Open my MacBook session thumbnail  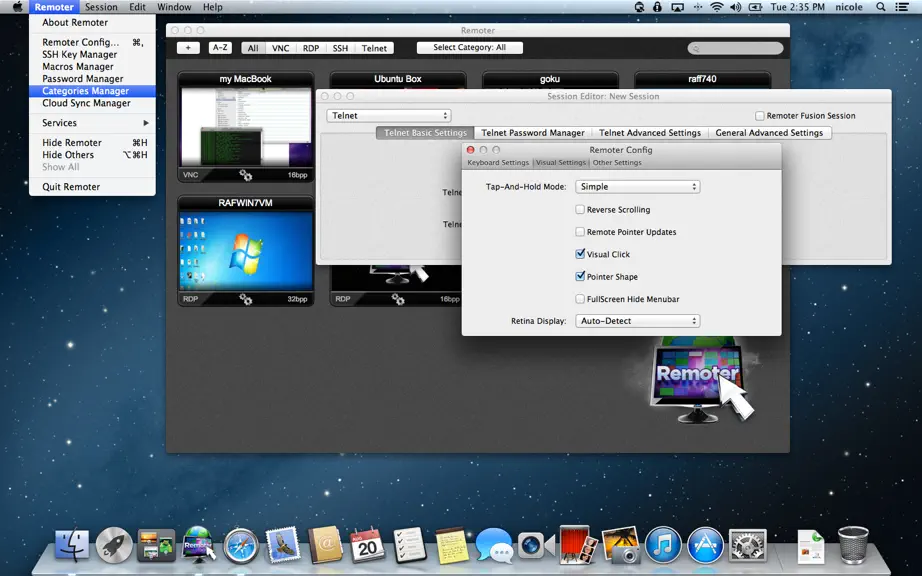tap(246, 127)
